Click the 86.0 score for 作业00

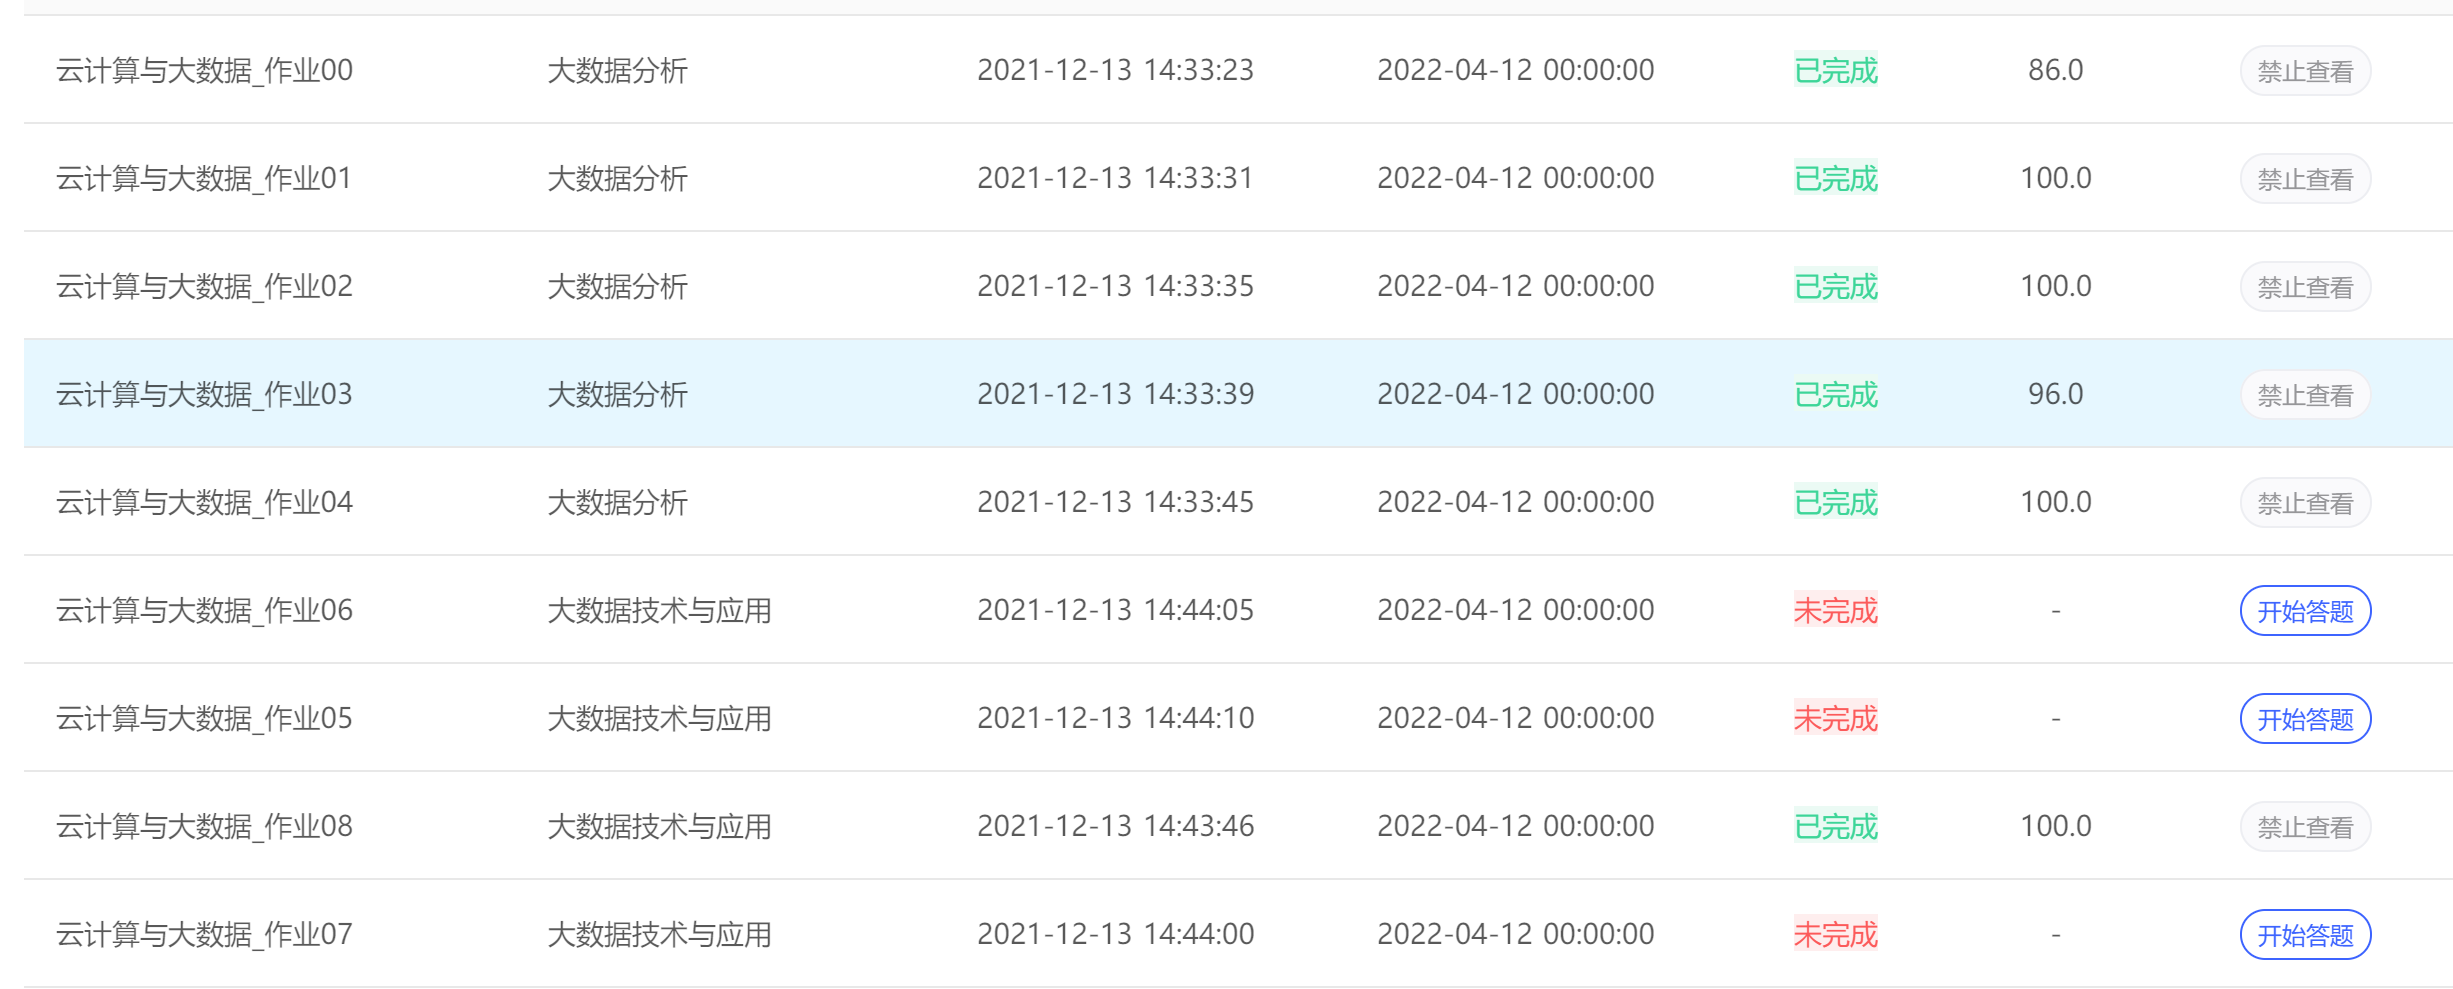click(x=2055, y=70)
